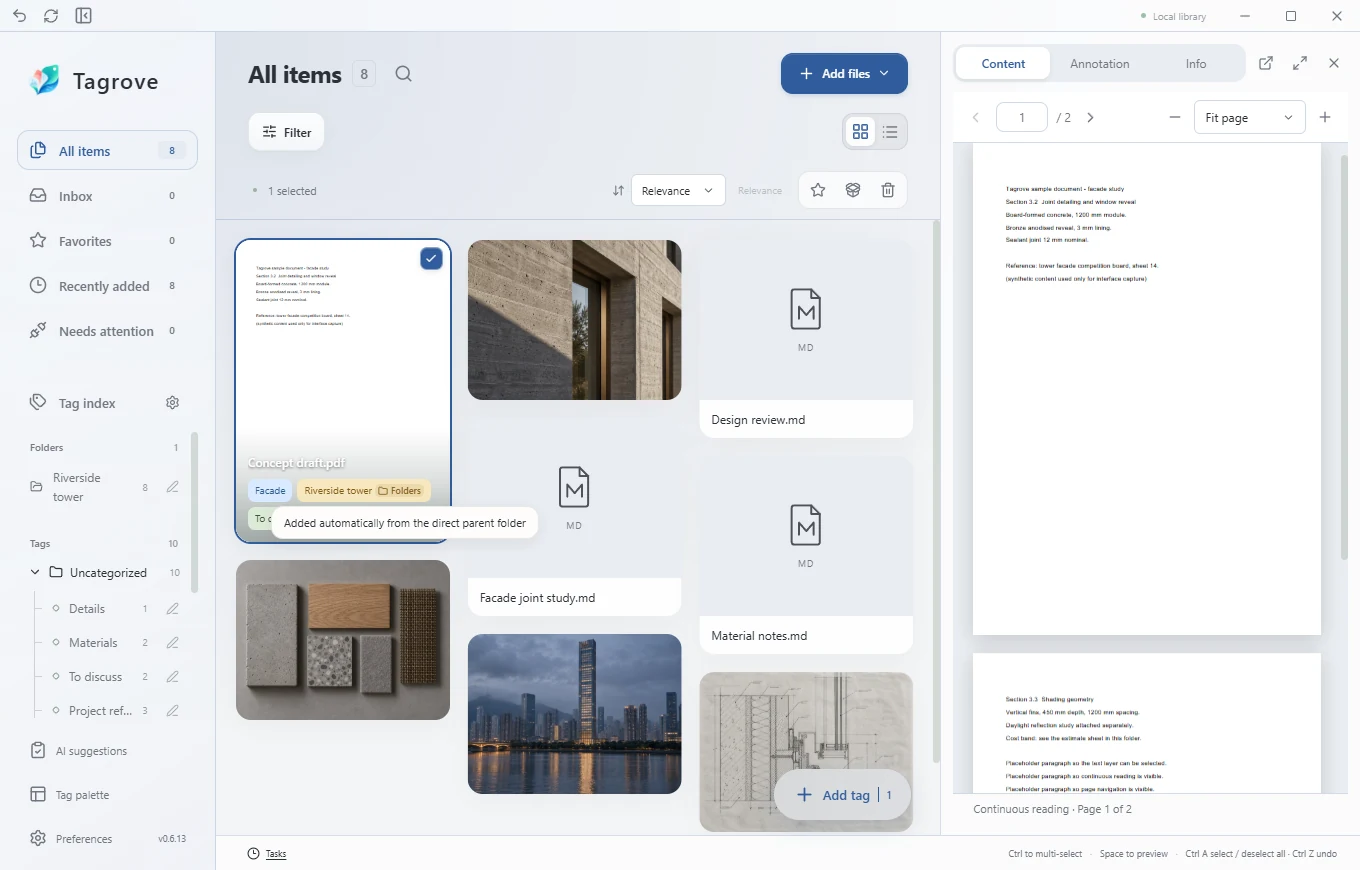Open Recently added in sidebar

click(x=107, y=286)
